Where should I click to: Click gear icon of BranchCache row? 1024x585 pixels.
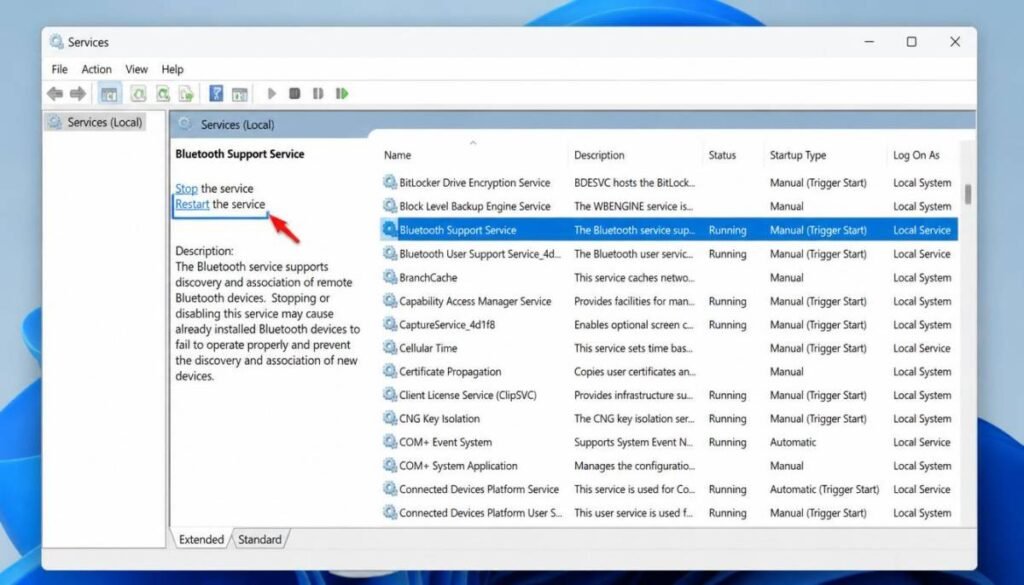coord(390,277)
